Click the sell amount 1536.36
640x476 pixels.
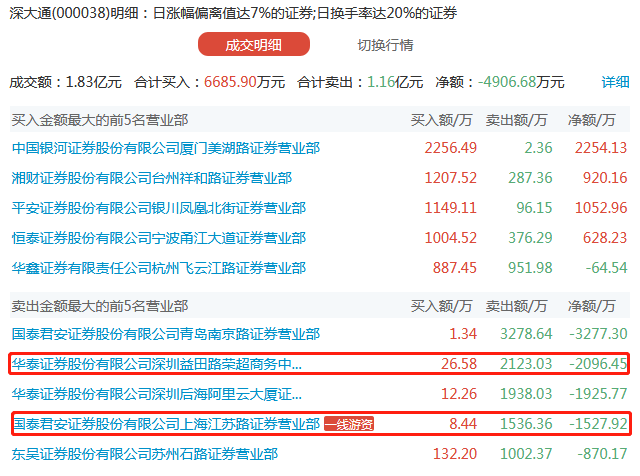pos(526,424)
